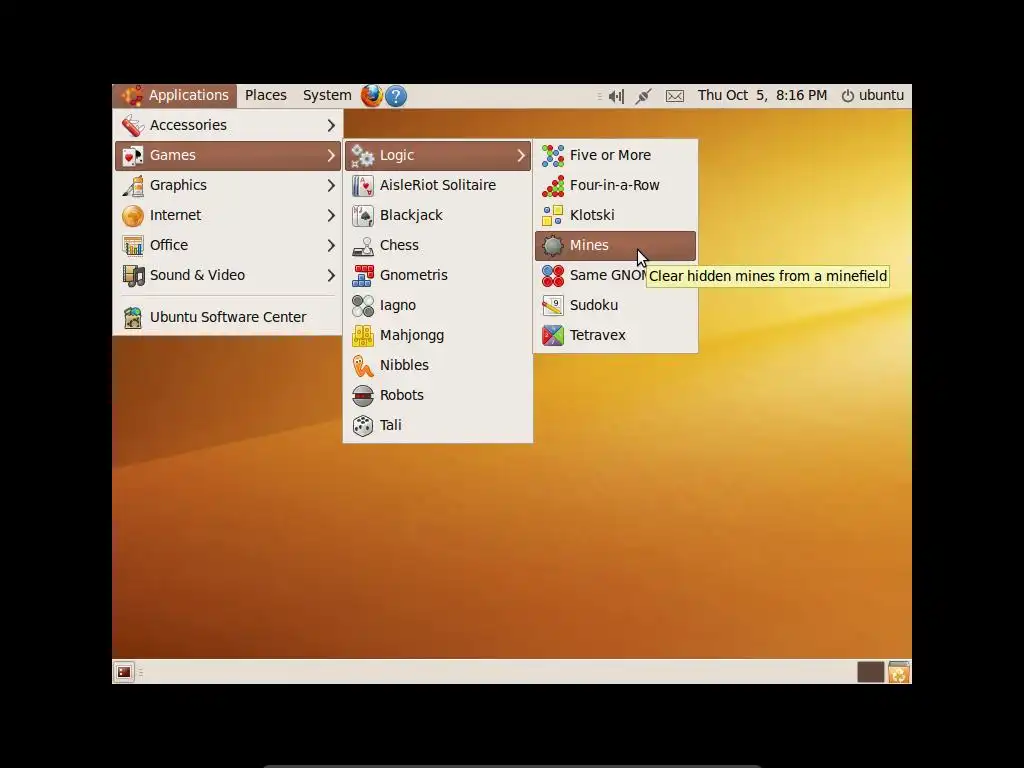Click the Robots icon
The width and height of the screenshot is (1024, 768).
pos(362,396)
